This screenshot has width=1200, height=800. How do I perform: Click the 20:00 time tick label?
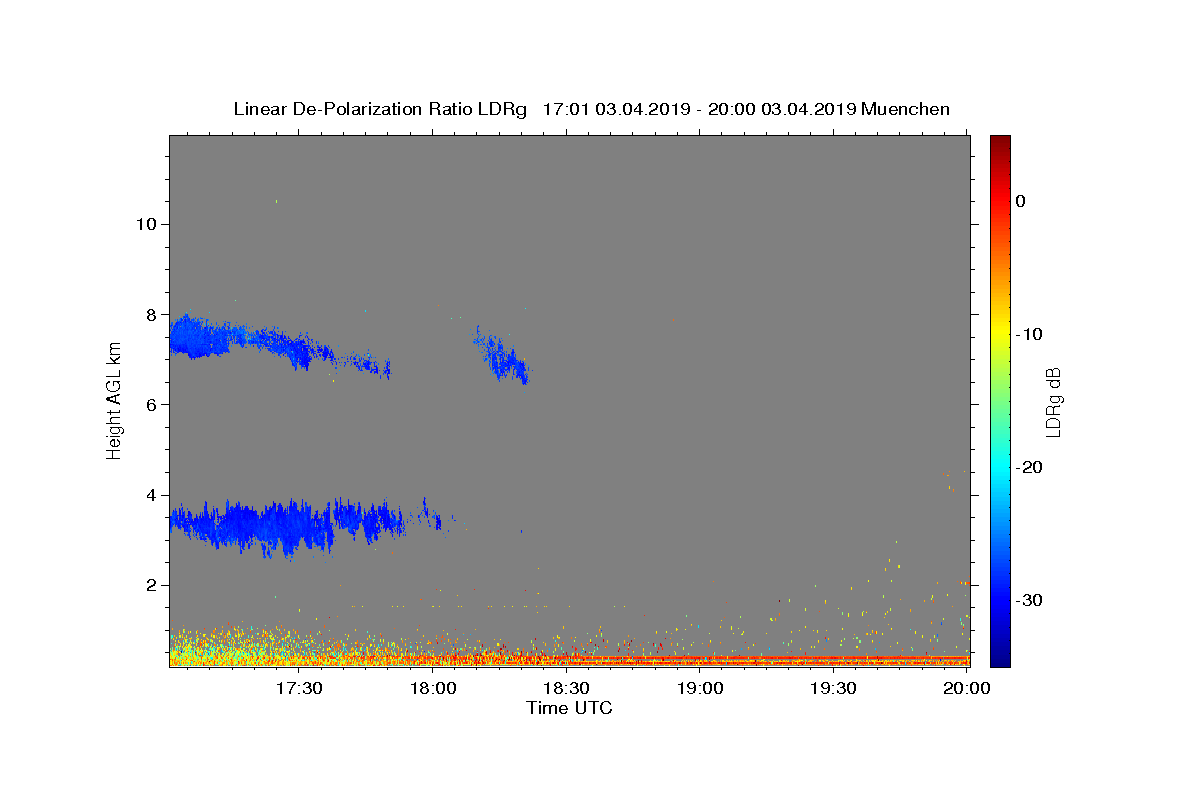tap(967, 688)
